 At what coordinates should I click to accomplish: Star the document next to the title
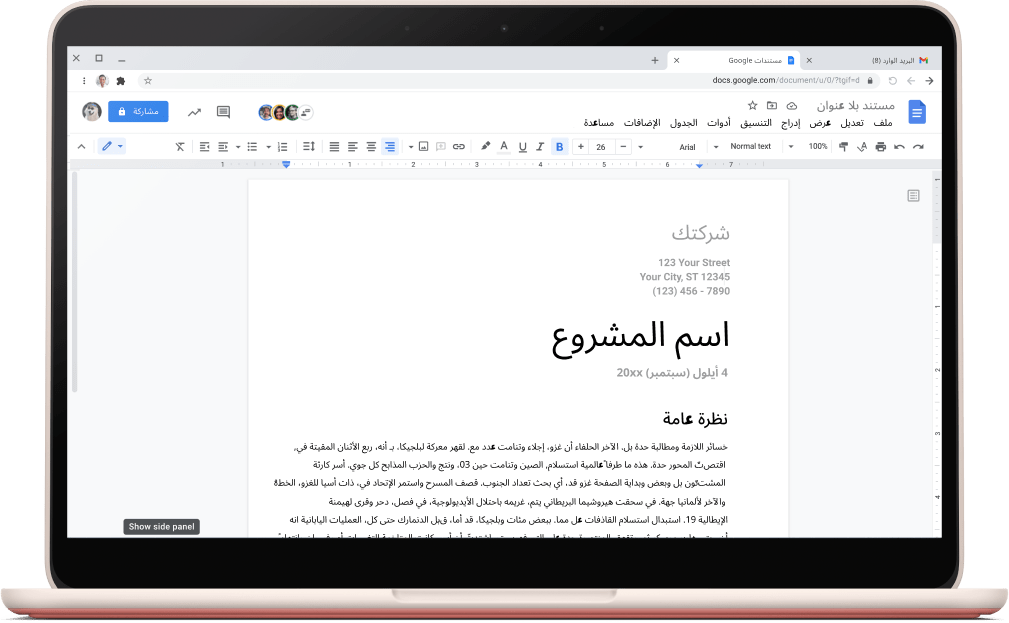point(752,106)
